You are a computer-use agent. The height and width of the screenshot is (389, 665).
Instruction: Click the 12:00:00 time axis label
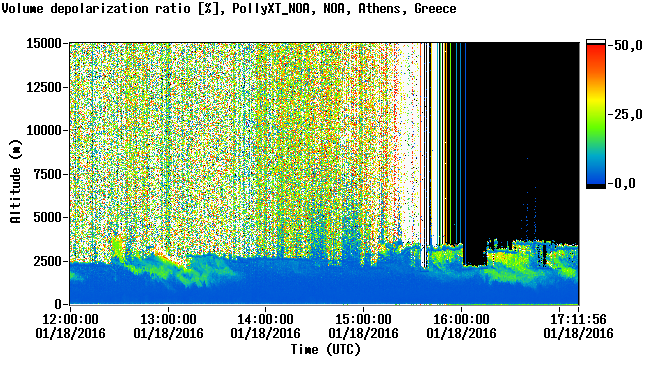coord(70,319)
